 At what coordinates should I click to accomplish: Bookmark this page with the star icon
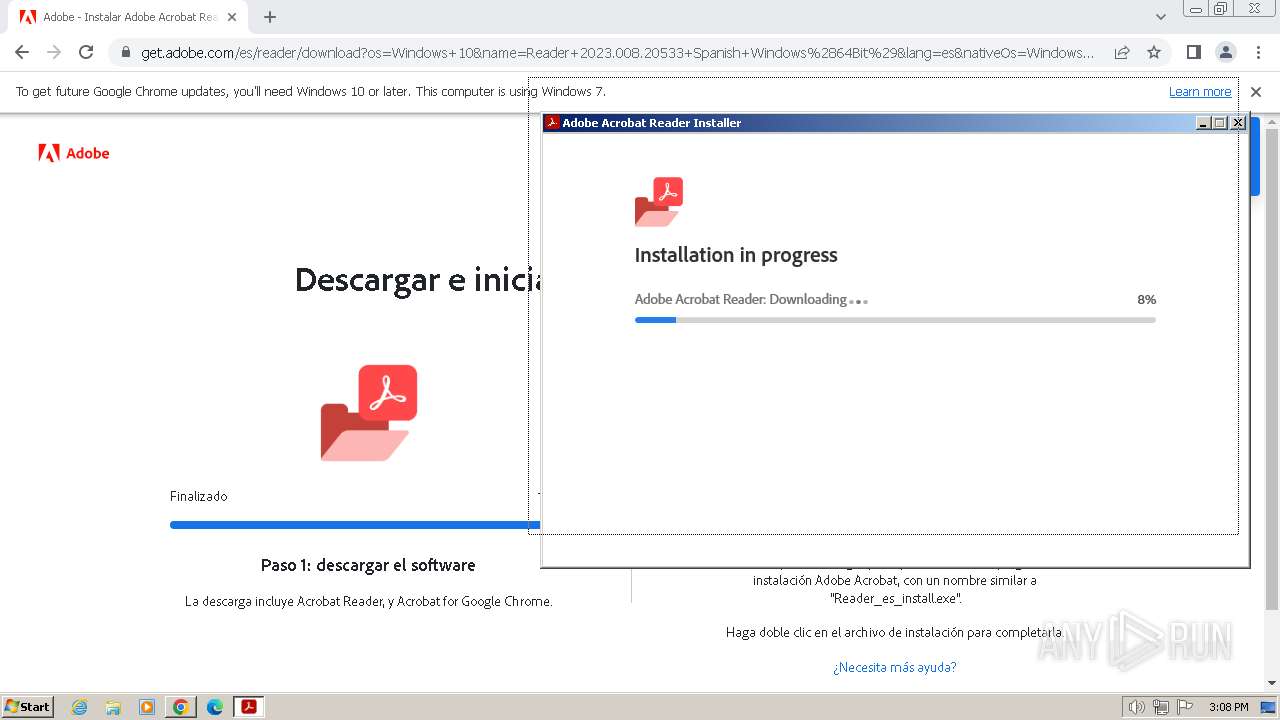pos(1154,52)
